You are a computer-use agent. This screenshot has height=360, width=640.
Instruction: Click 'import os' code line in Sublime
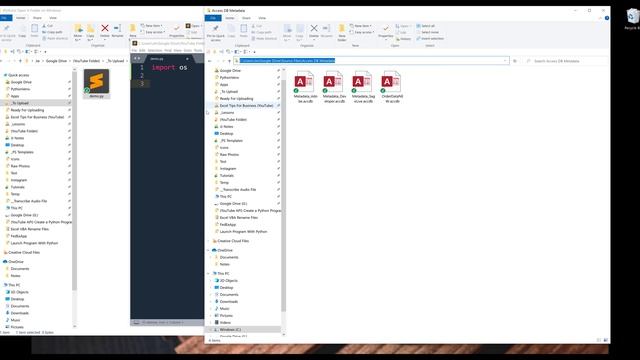point(169,67)
